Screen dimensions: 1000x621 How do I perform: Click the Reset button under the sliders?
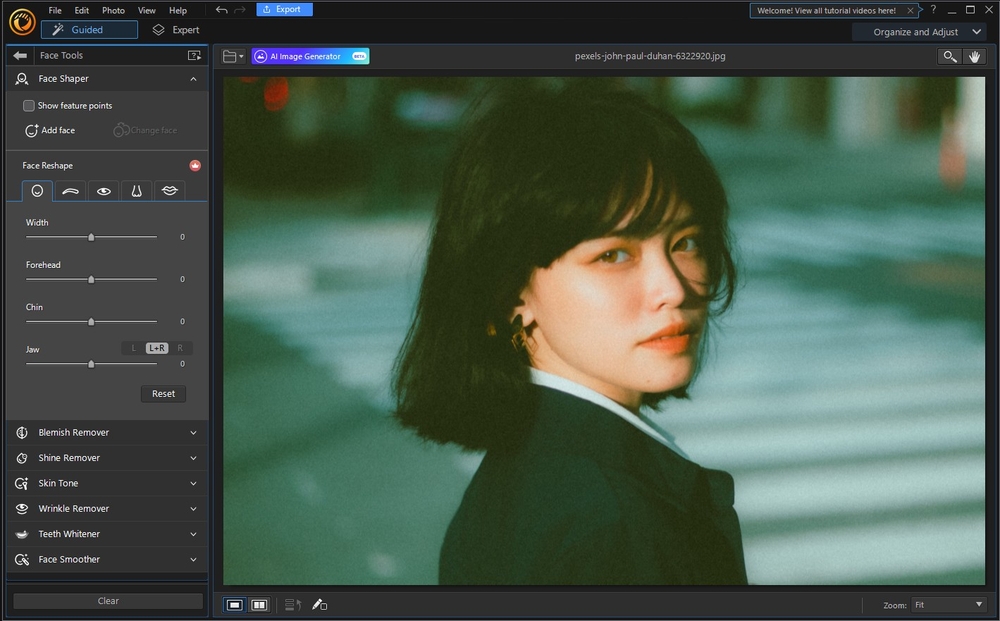[163, 393]
